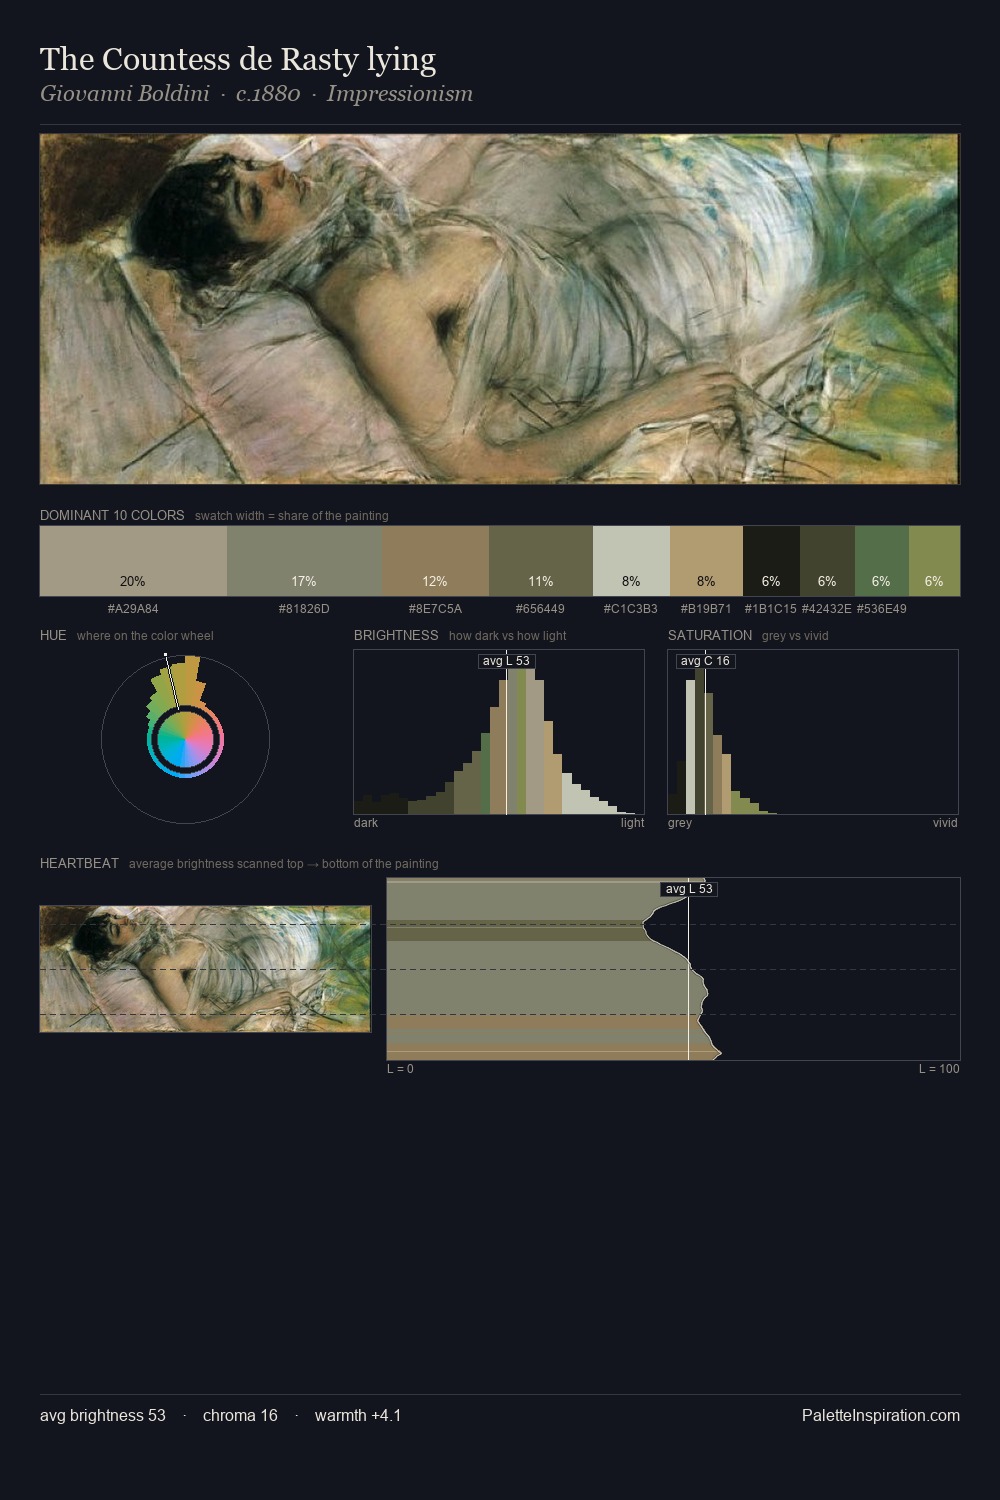Open the large painting image of the reclining countess
The image size is (1000, 1500).
[500, 309]
